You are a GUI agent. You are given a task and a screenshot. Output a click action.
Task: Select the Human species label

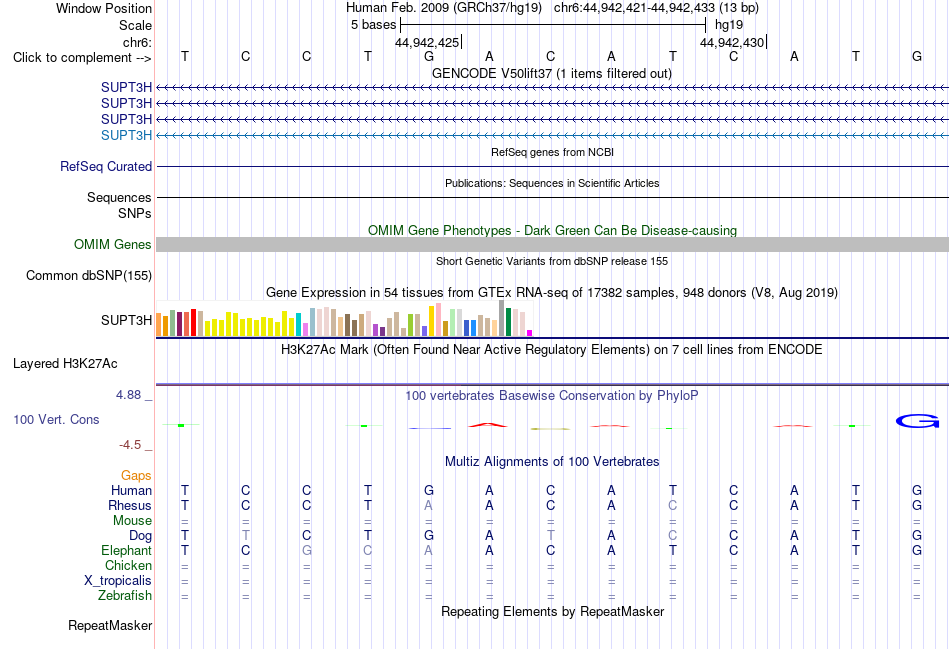point(131,490)
